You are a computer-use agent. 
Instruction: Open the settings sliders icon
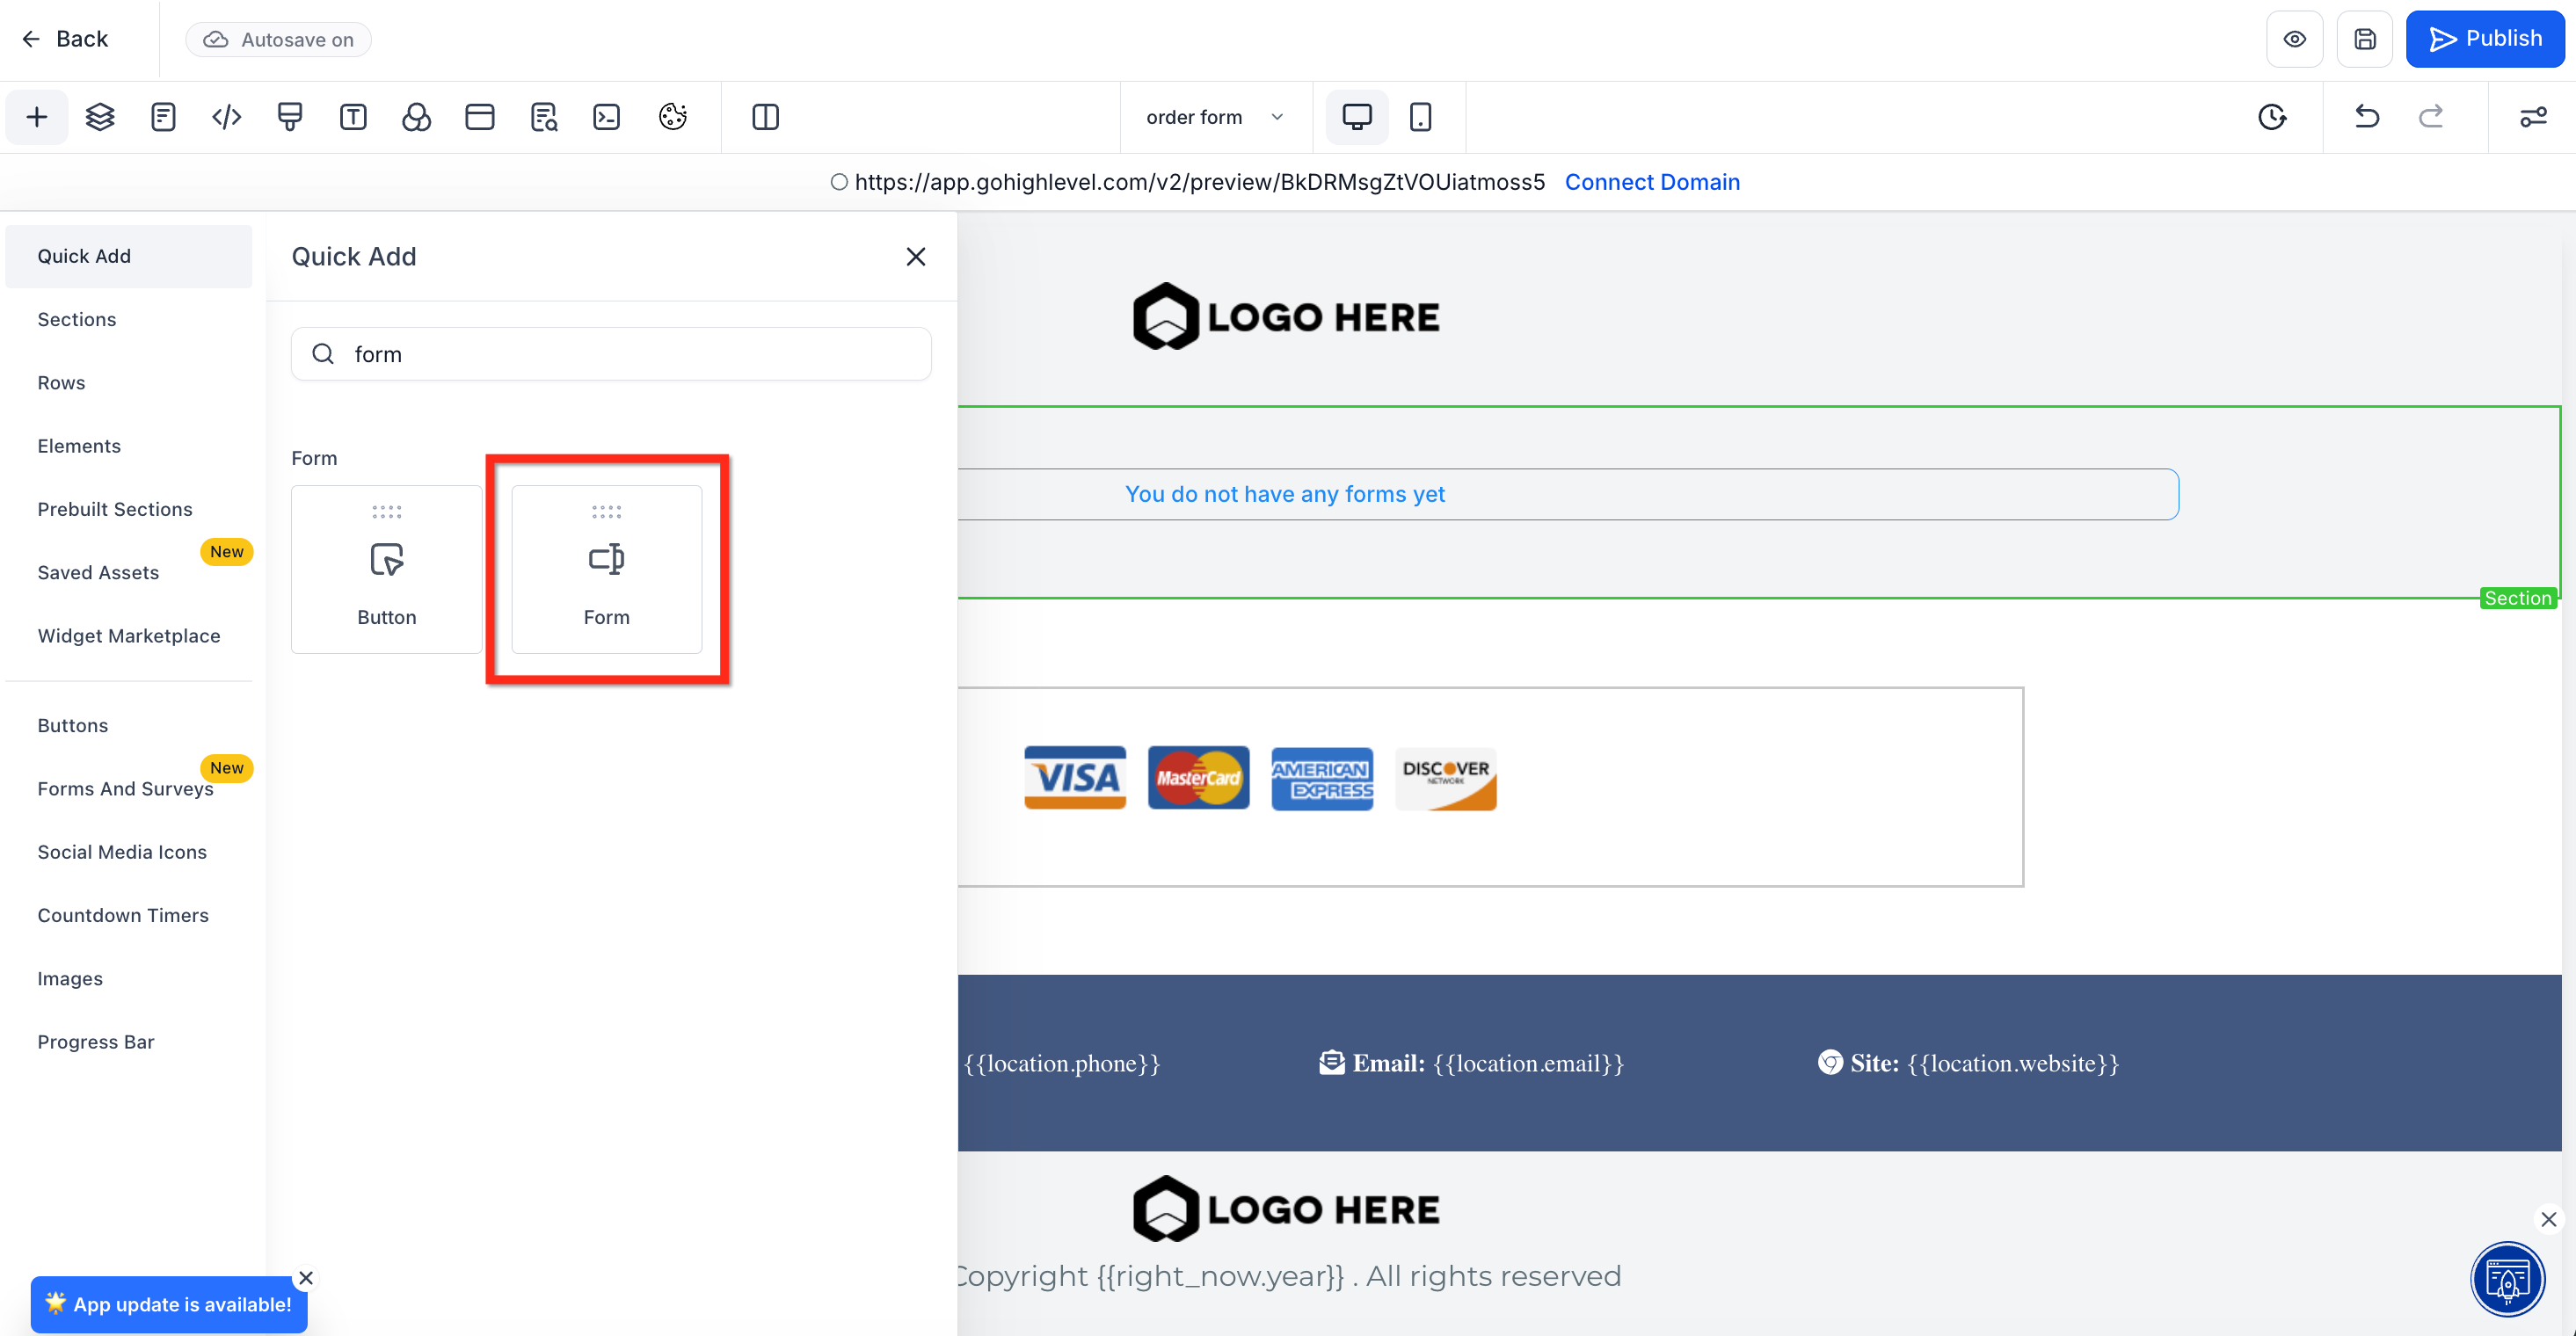pyautogui.click(x=2533, y=117)
